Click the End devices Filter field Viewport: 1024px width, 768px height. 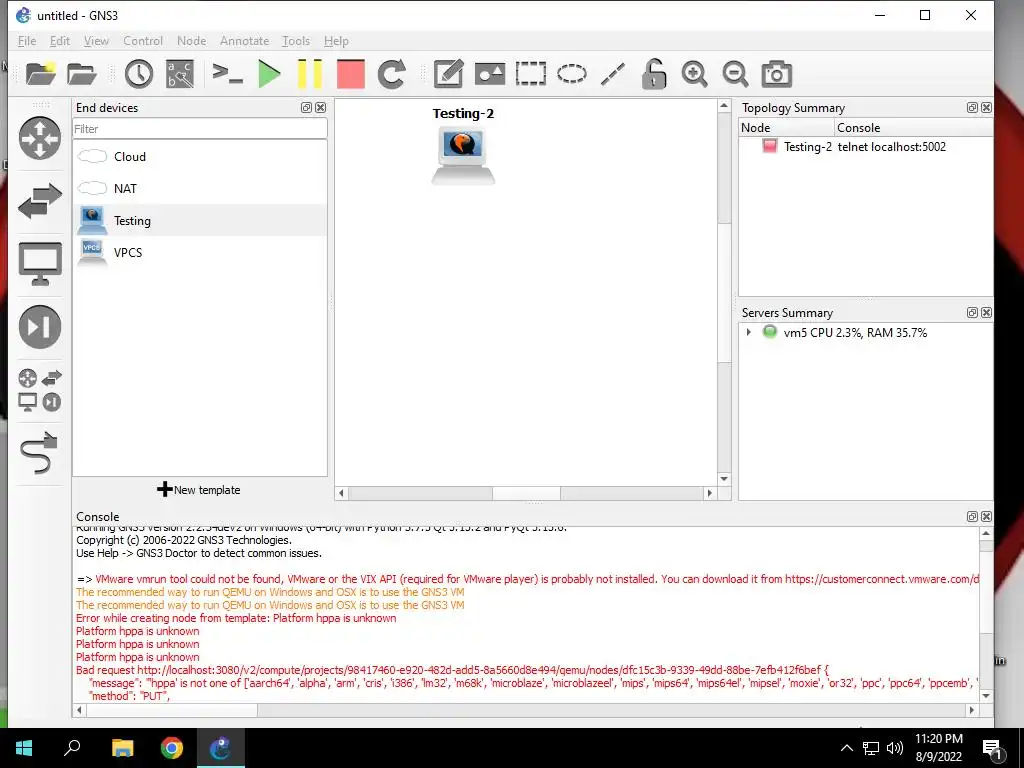point(199,129)
